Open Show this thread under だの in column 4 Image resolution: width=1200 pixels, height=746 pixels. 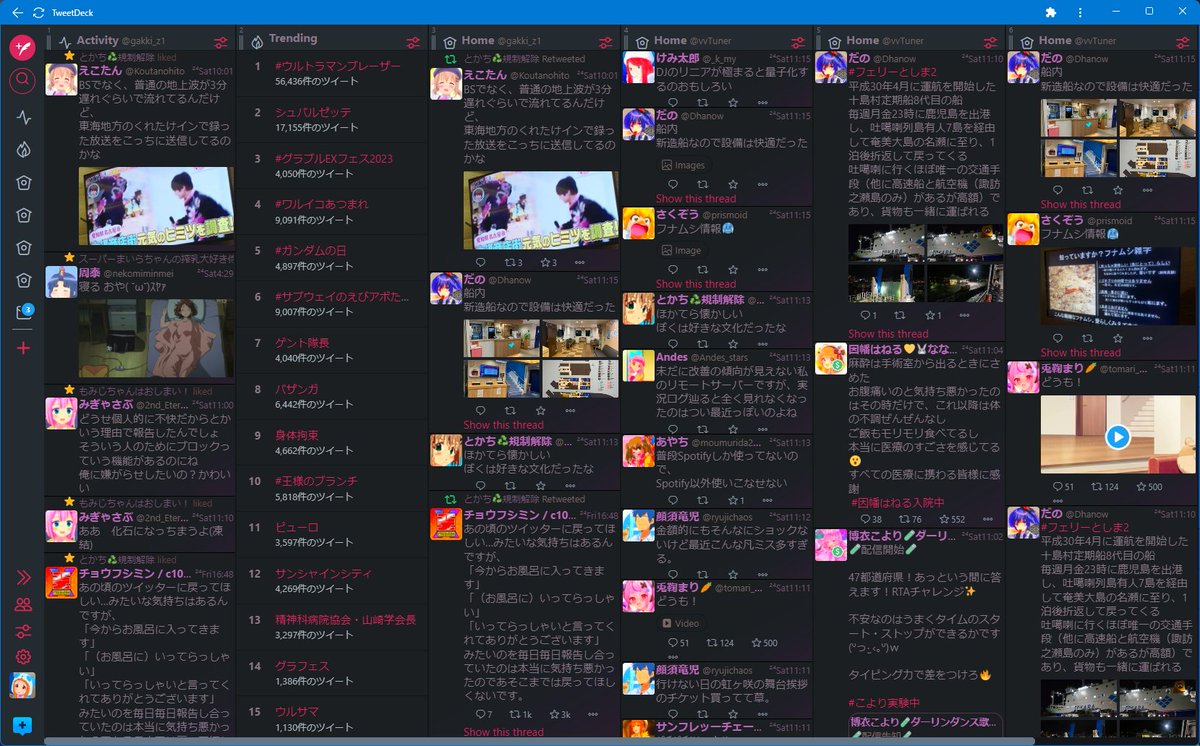[696, 198]
